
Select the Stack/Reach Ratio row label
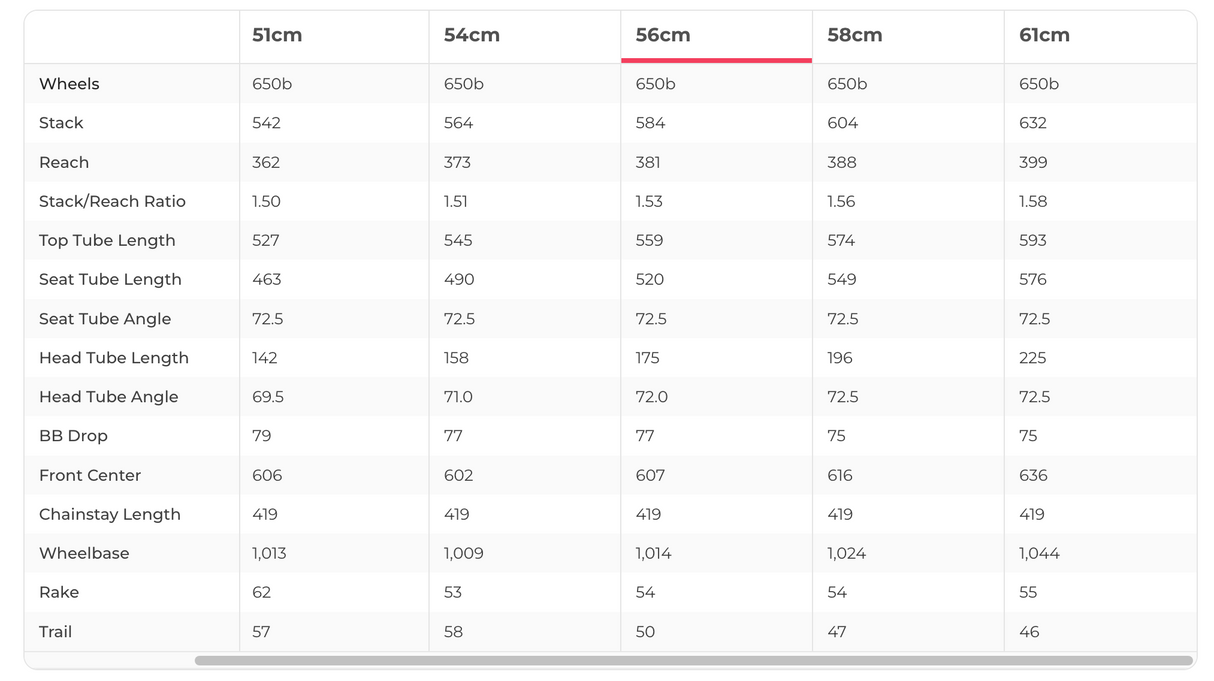tap(112, 201)
